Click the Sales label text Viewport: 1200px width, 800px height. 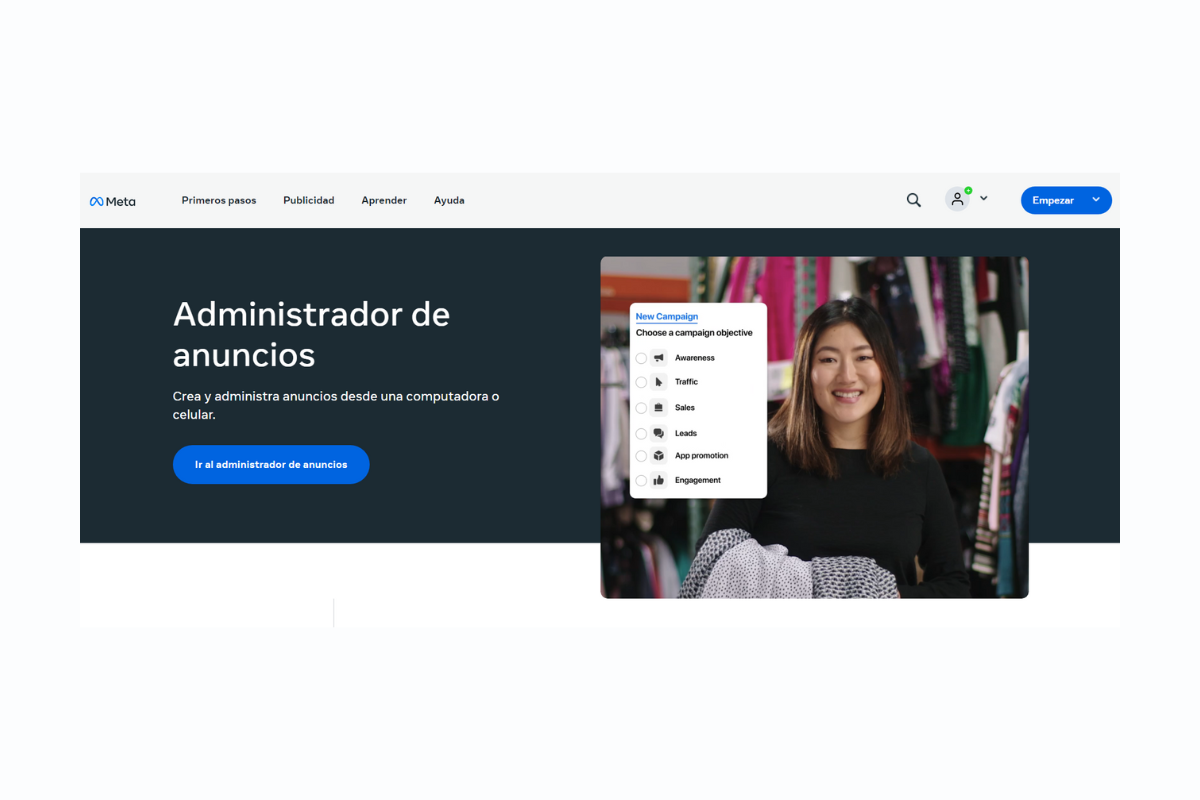tap(685, 408)
